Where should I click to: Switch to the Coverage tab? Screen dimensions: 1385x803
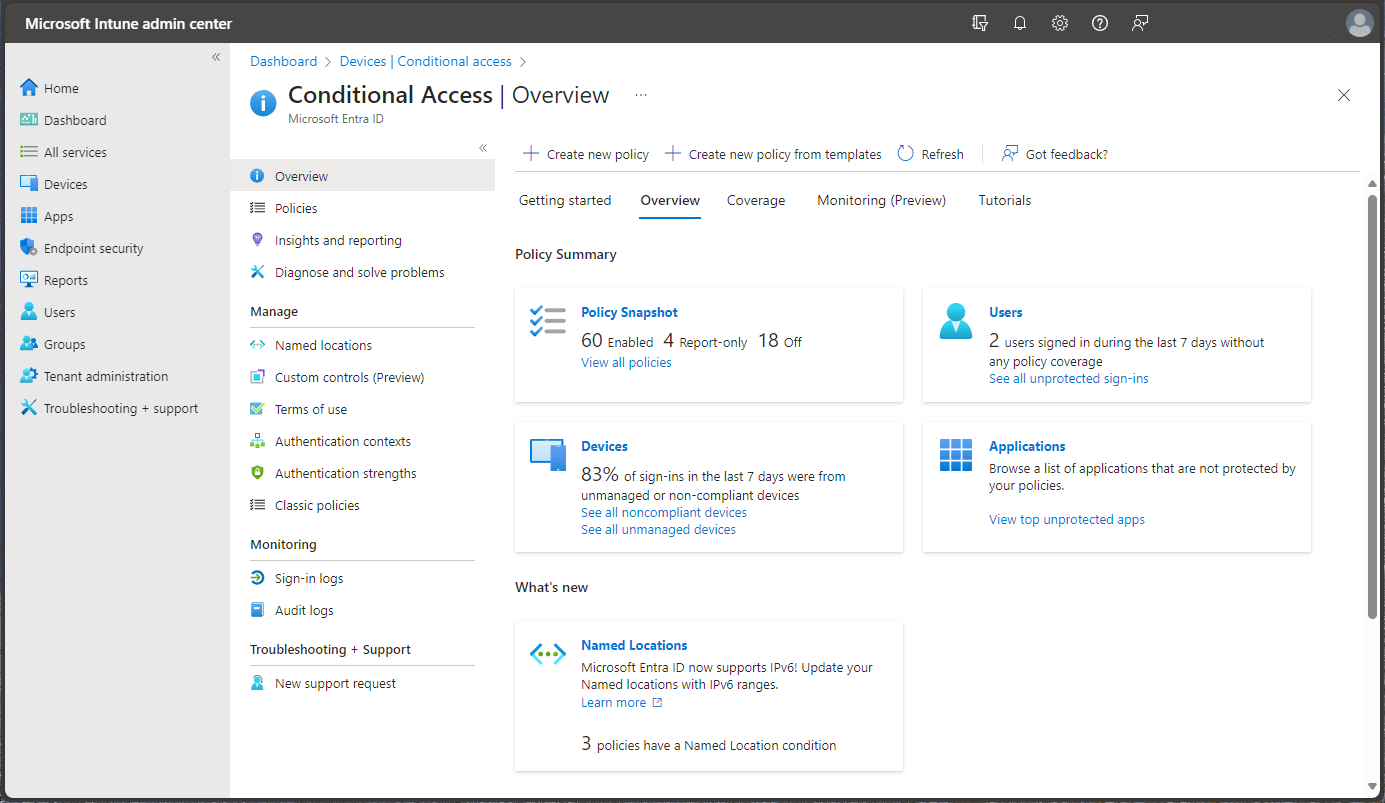[x=756, y=200]
